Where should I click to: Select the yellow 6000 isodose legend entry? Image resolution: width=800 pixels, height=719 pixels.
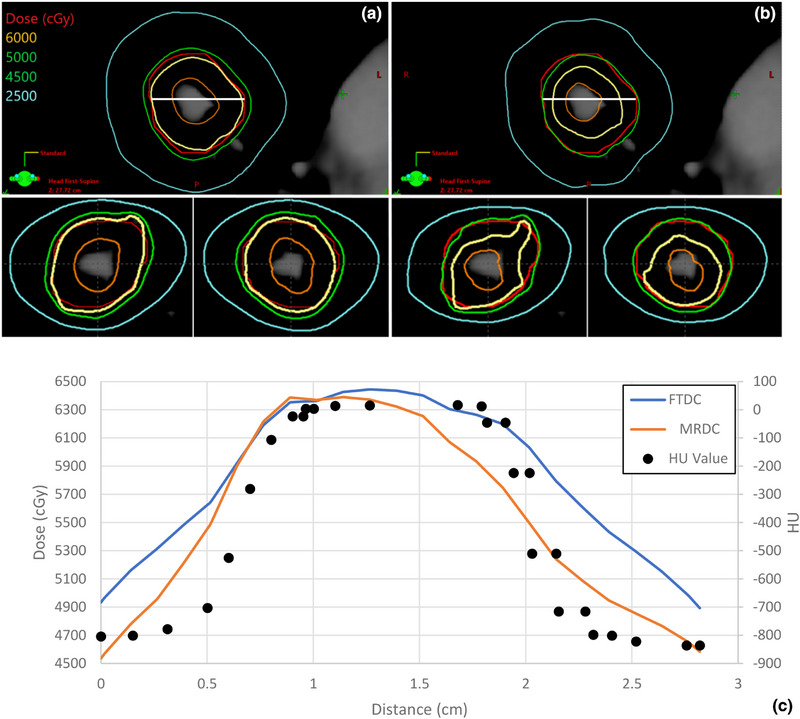pos(21,38)
